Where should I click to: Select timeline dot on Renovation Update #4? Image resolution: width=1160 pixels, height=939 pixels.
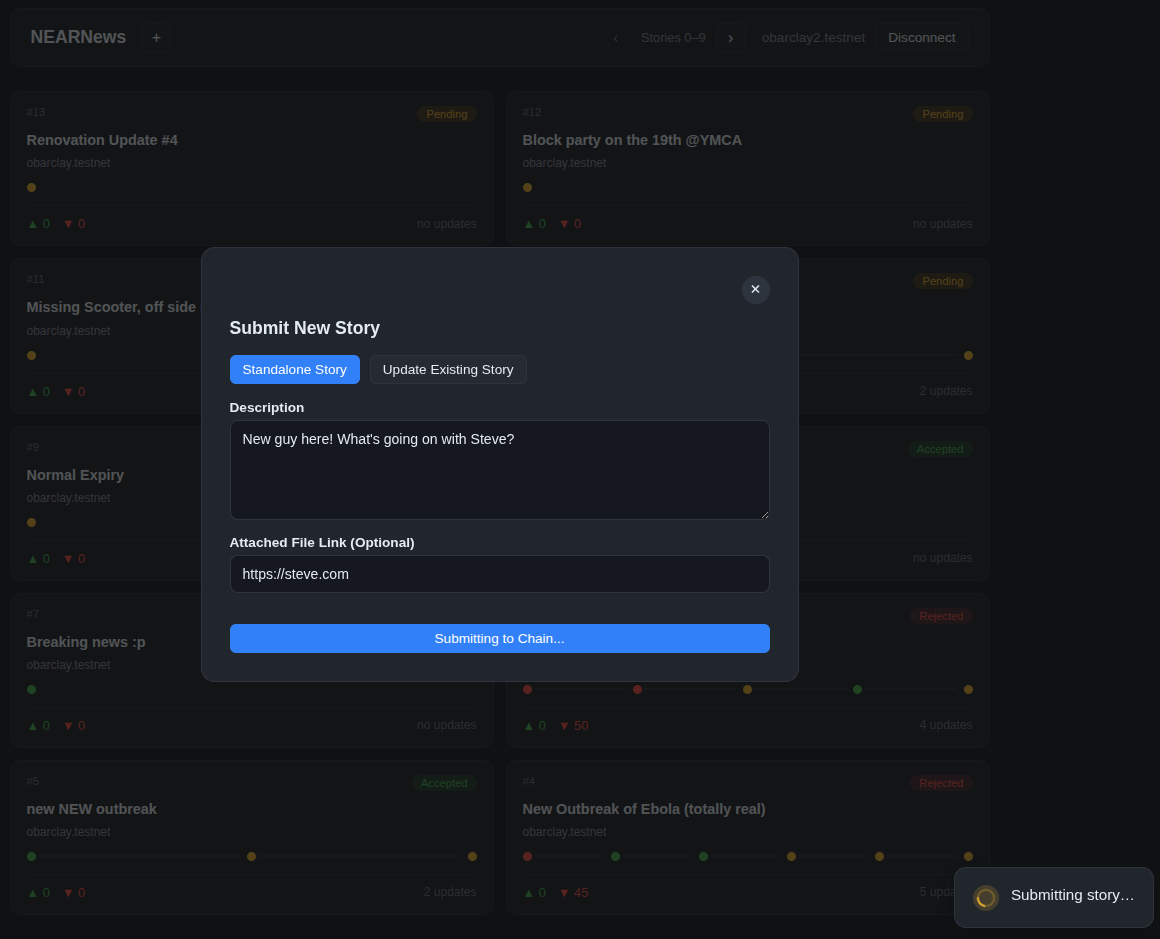click(31, 187)
